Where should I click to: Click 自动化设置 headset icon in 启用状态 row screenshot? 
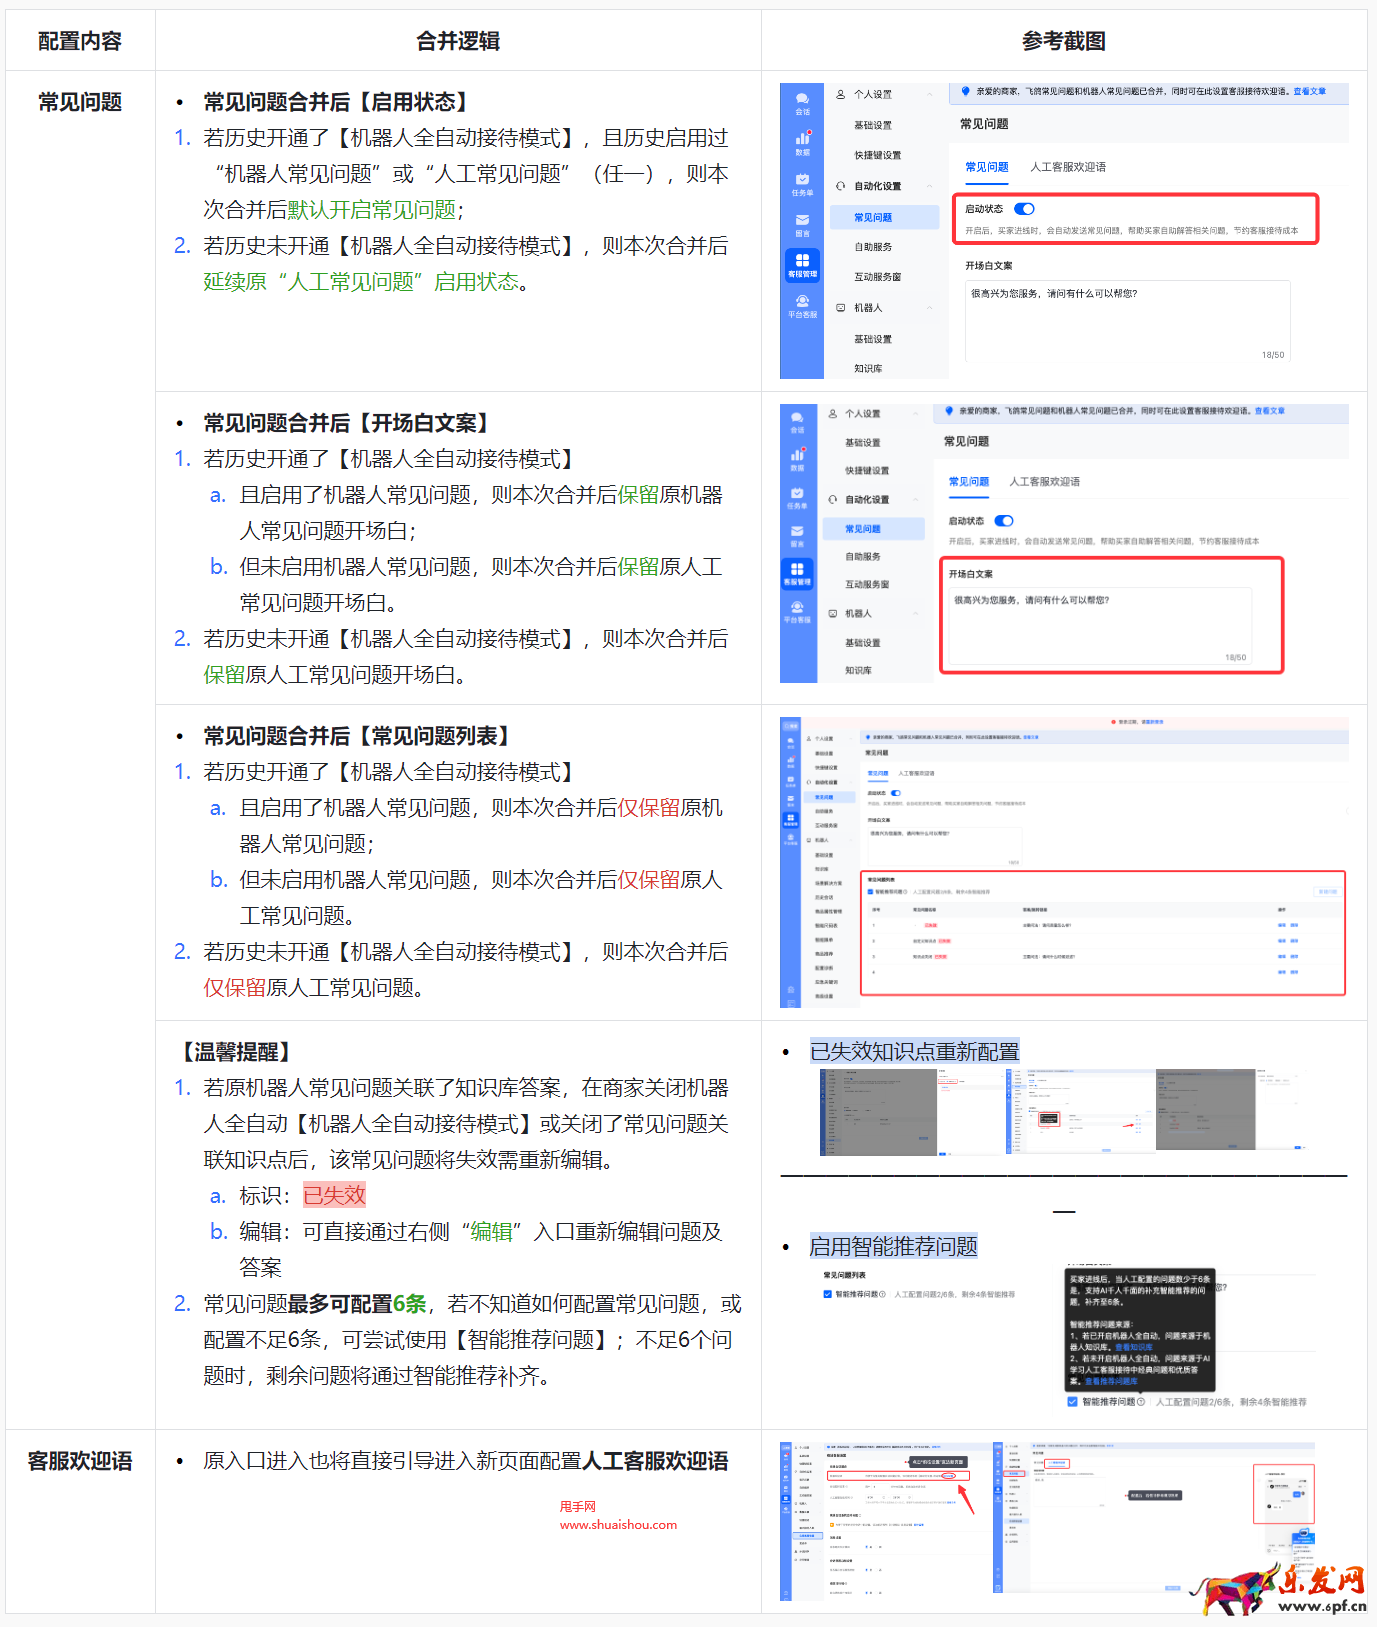point(841,186)
